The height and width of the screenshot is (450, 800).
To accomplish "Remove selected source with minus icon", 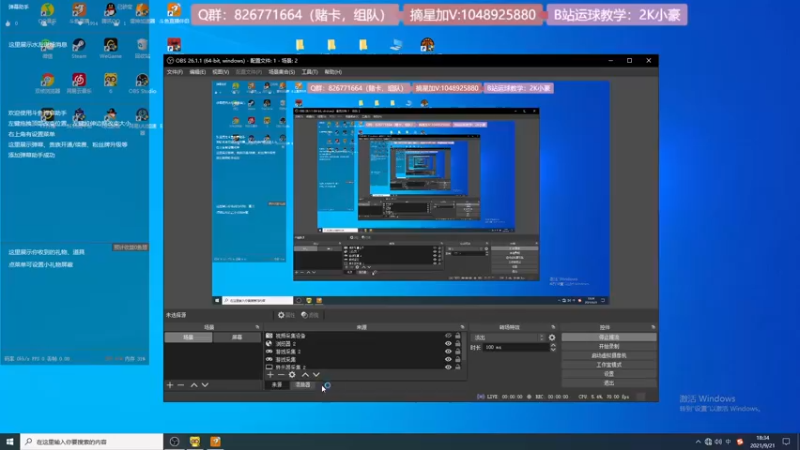I will tap(281, 374).
